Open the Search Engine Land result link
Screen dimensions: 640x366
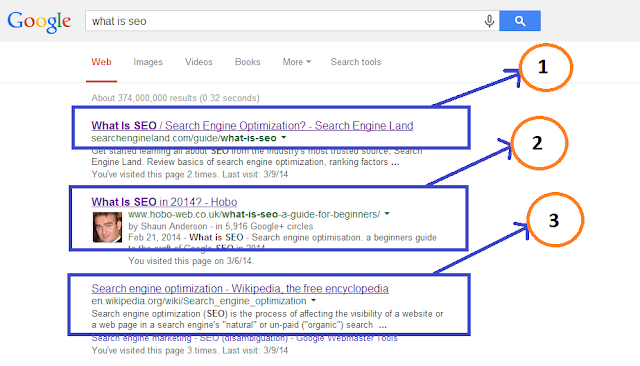(252, 126)
